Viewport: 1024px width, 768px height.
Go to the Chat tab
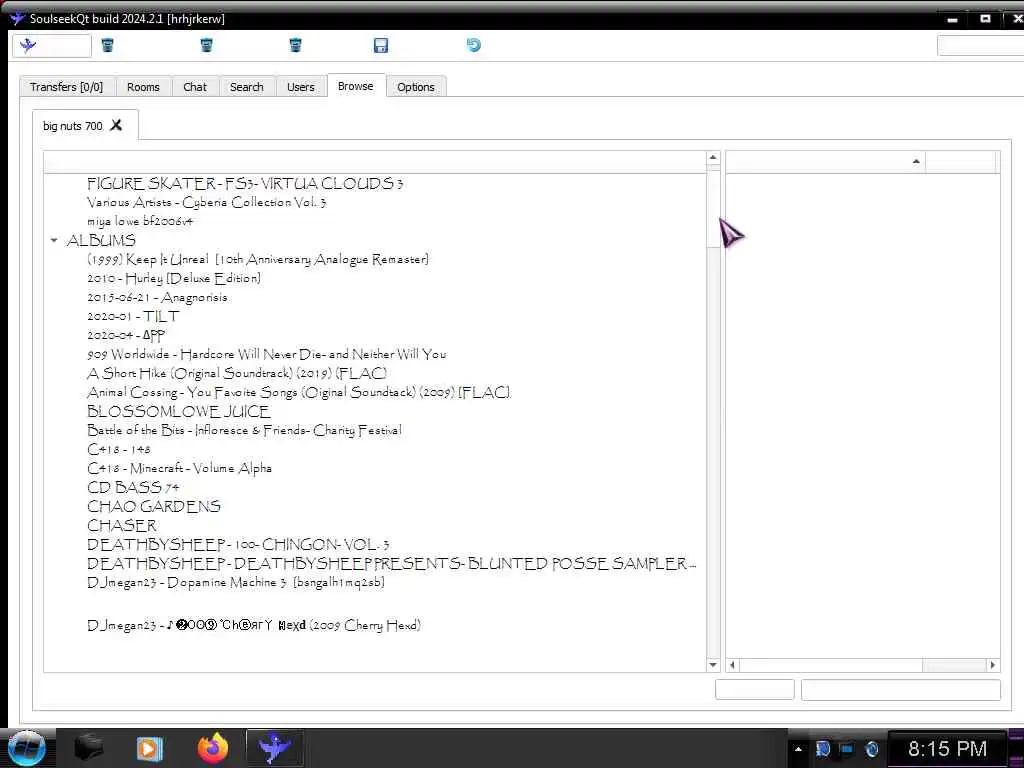click(195, 87)
